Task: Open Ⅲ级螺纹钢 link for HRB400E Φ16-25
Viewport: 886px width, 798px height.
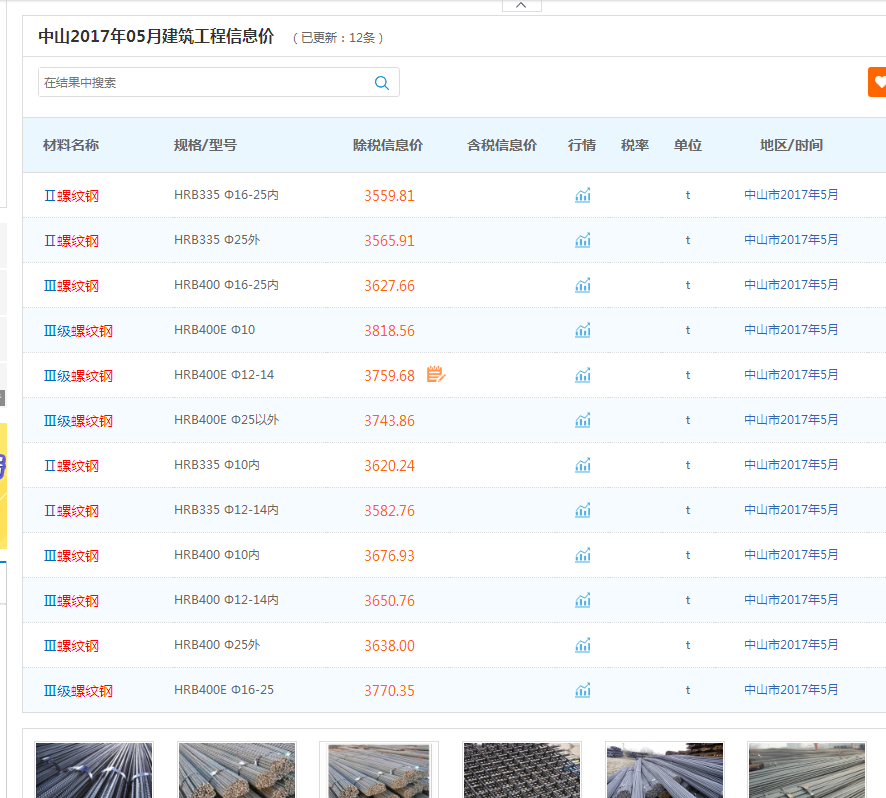Action: [79, 691]
